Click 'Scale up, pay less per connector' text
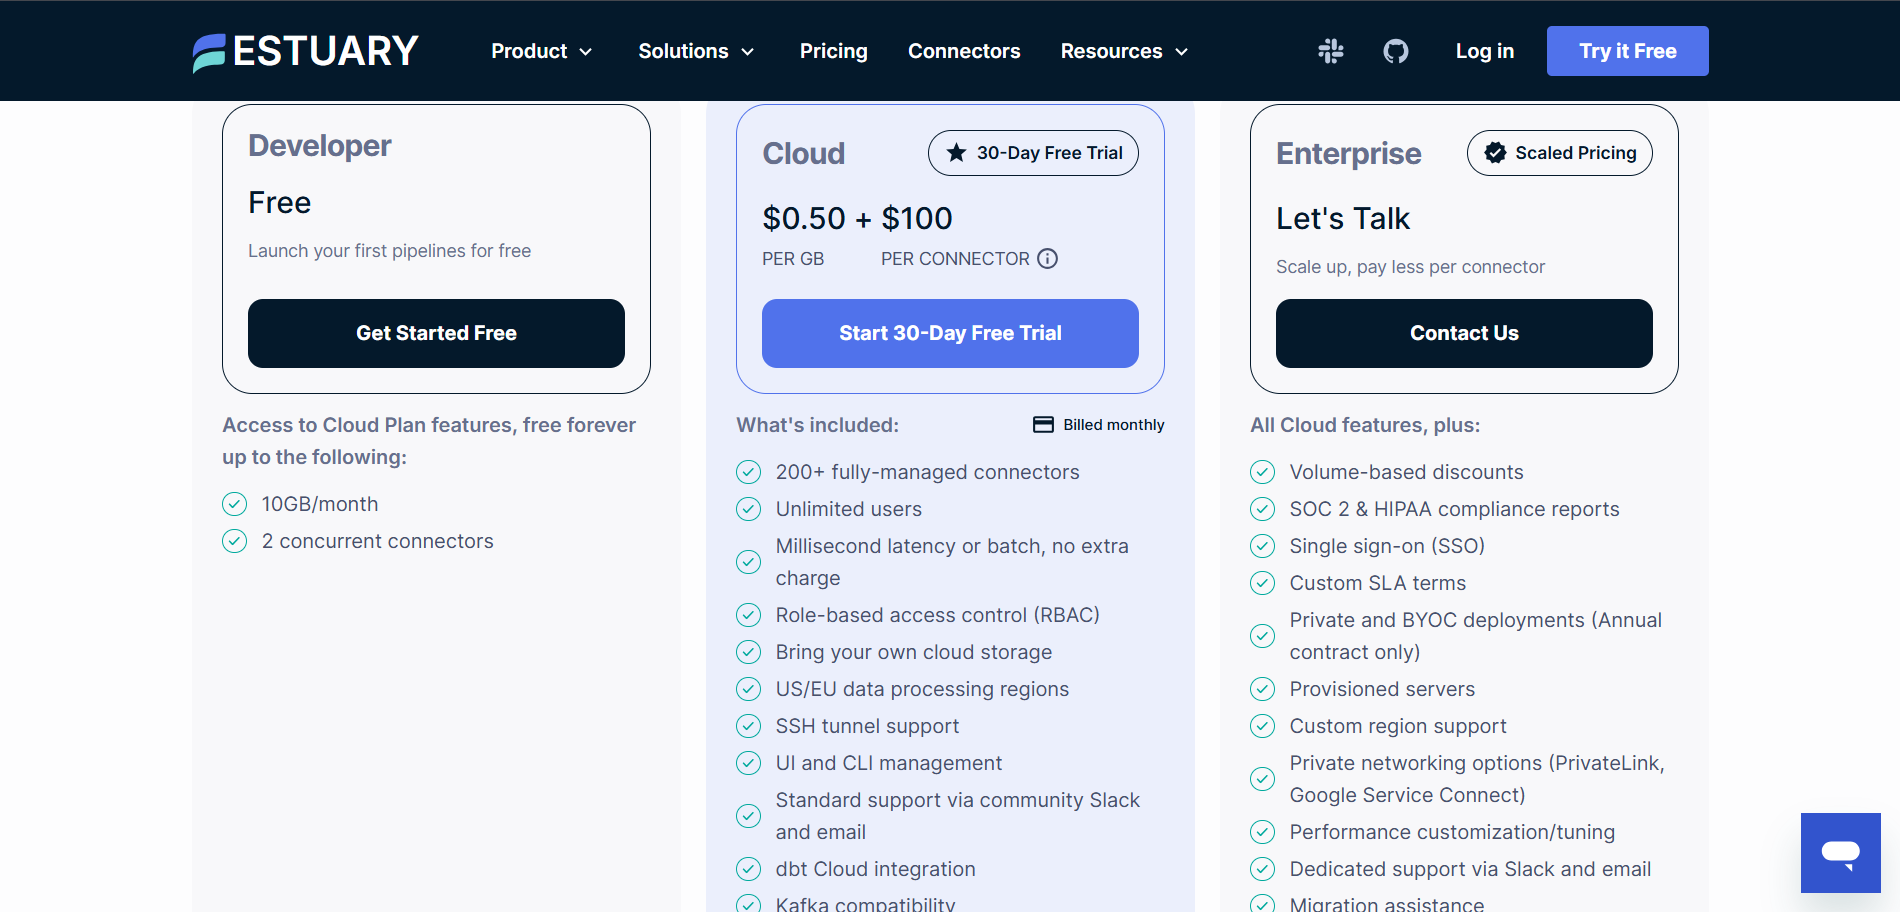The height and width of the screenshot is (912, 1900). coord(1411,267)
